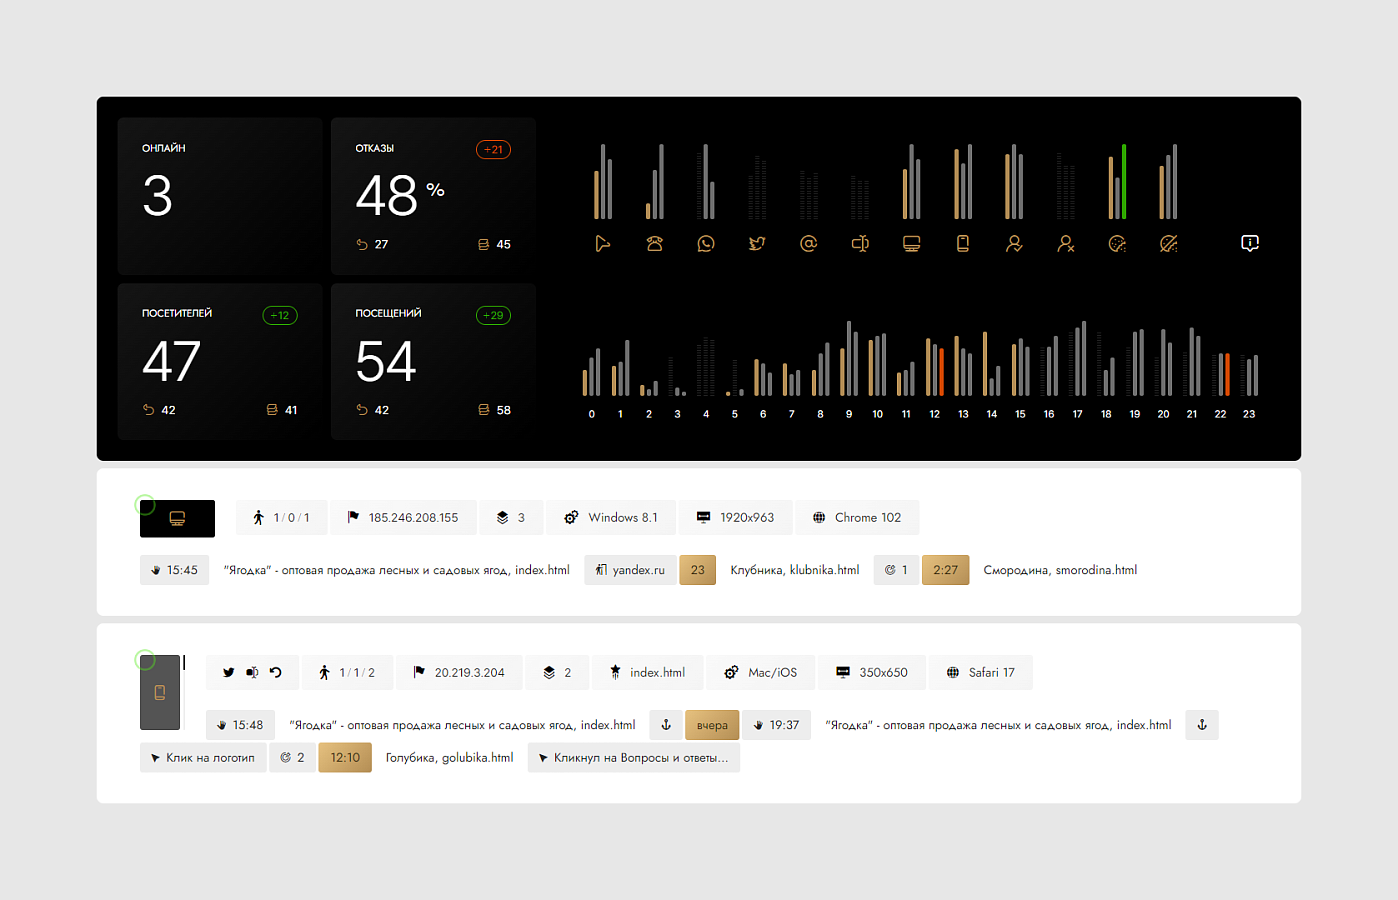
Task: Select the user with checkmark icon
Action: click(1014, 243)
